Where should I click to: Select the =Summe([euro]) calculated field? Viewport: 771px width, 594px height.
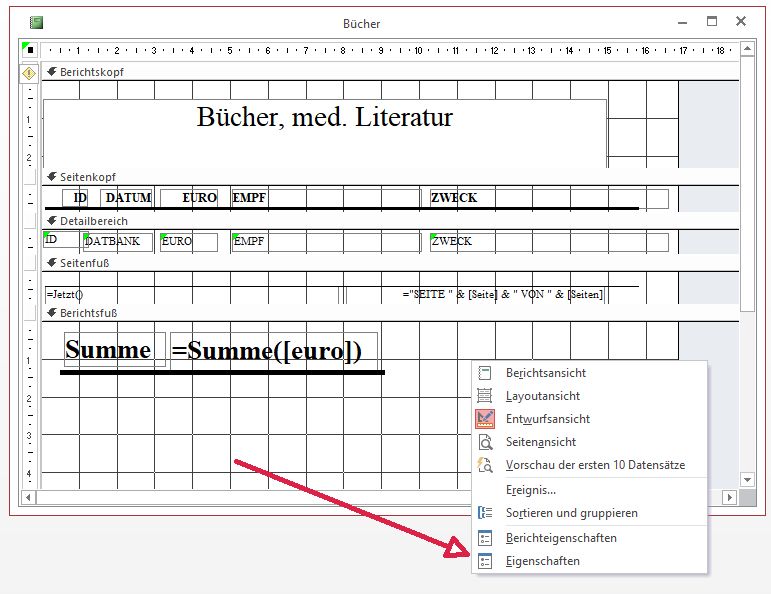coord(274,351)
